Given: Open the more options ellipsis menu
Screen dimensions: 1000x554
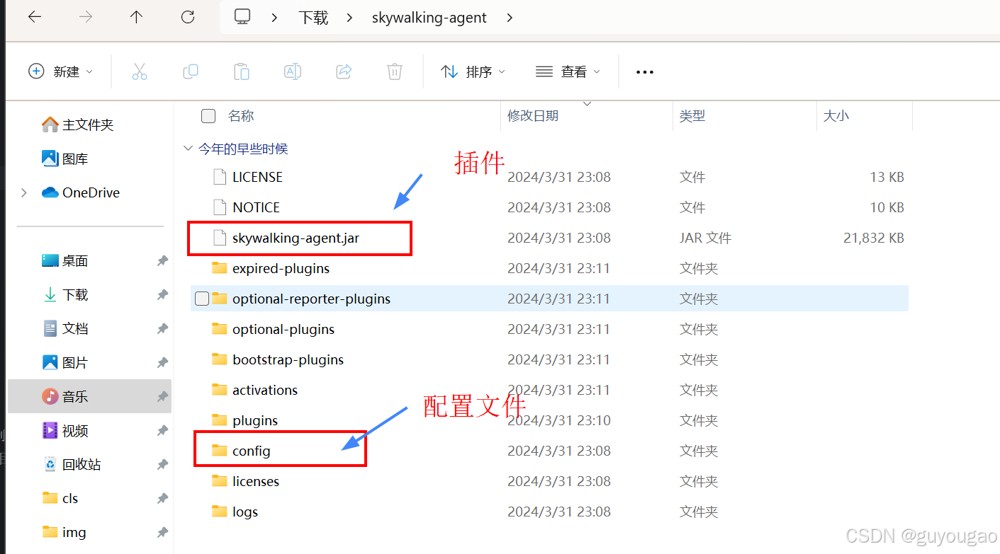Looking at the screenshot, I should point(645,72).
